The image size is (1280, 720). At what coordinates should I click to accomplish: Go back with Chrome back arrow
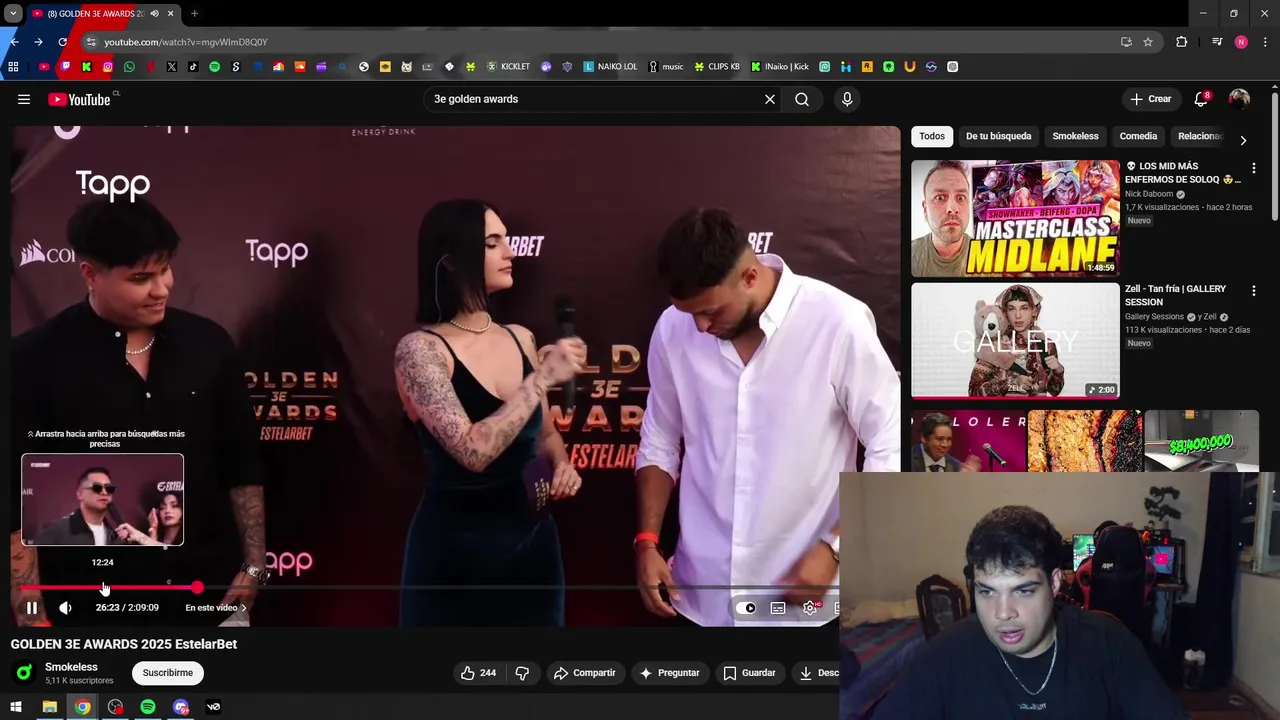coord(14,42)
